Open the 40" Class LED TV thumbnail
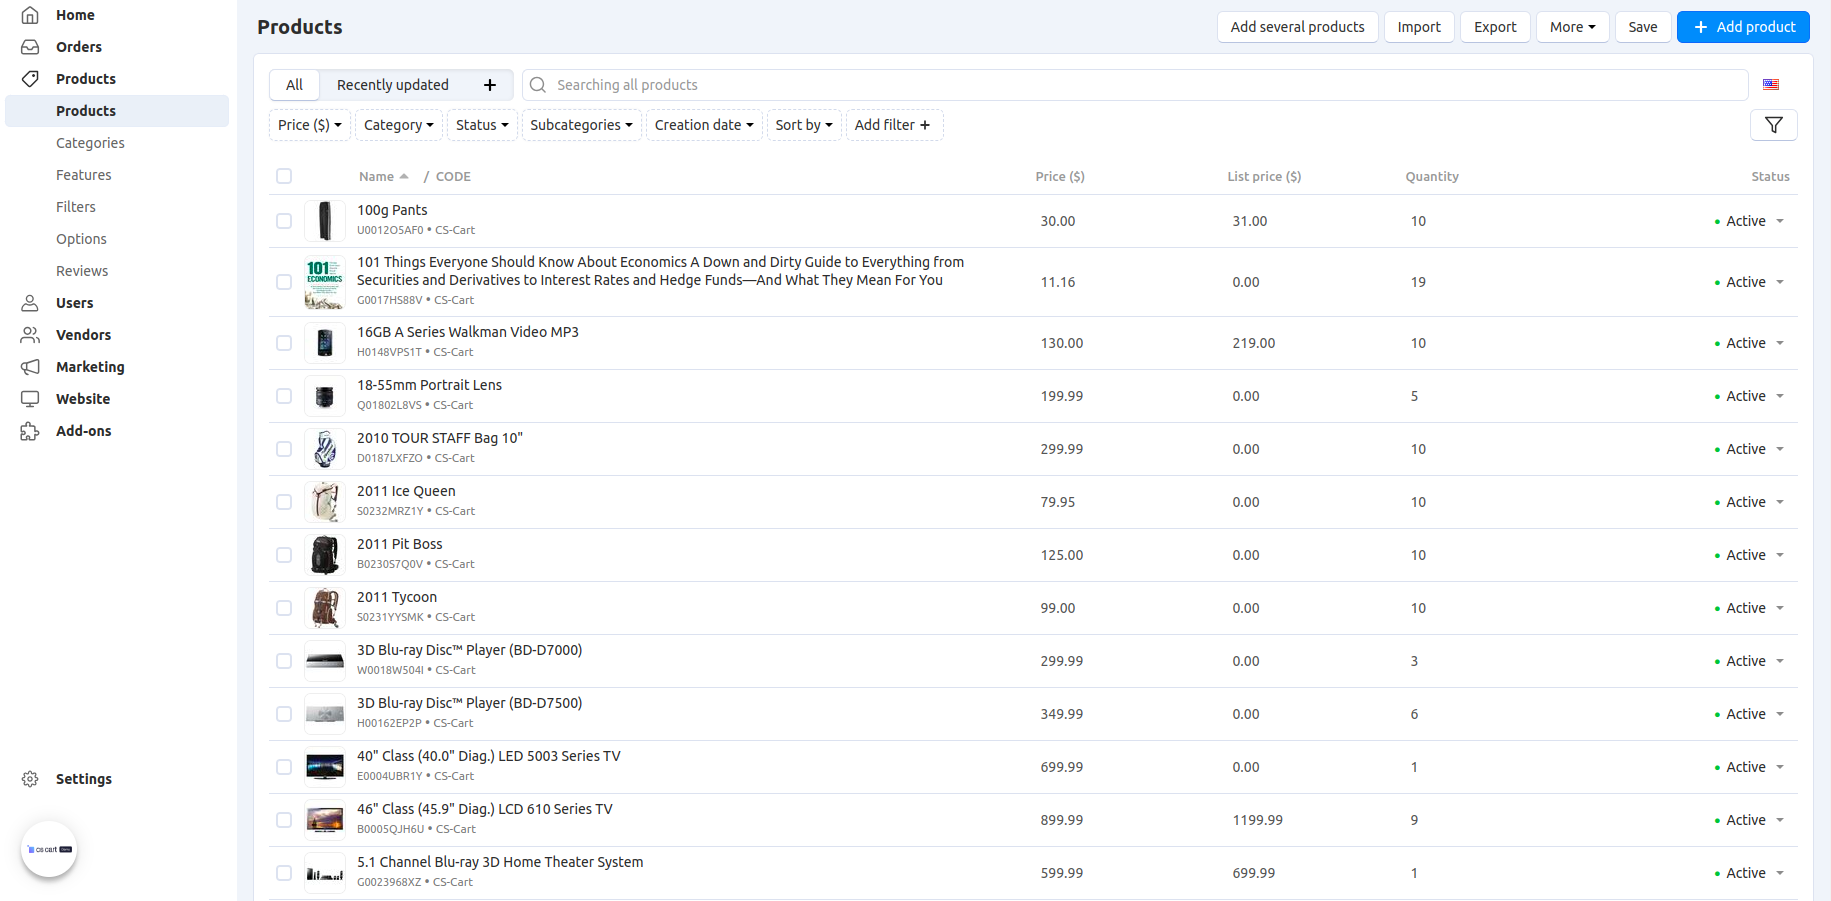 click(325, 767)
